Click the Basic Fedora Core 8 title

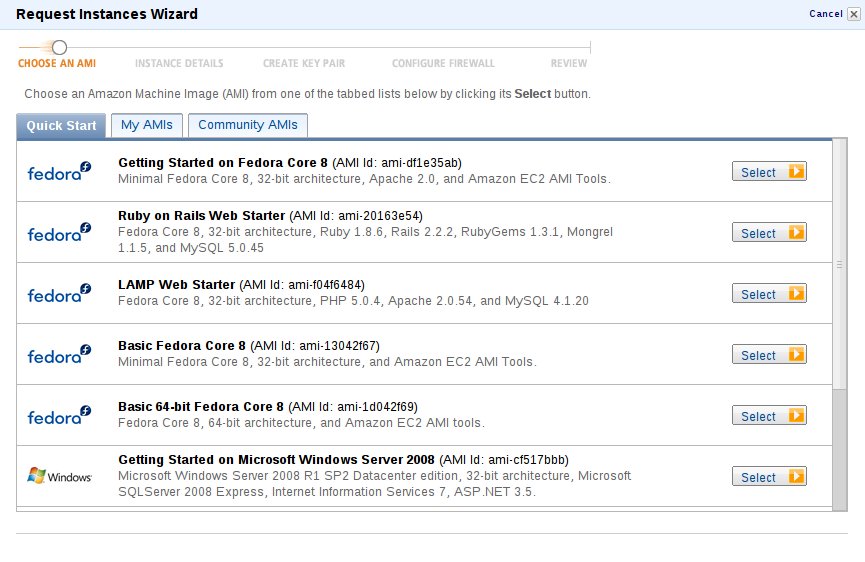click(181, 346)
